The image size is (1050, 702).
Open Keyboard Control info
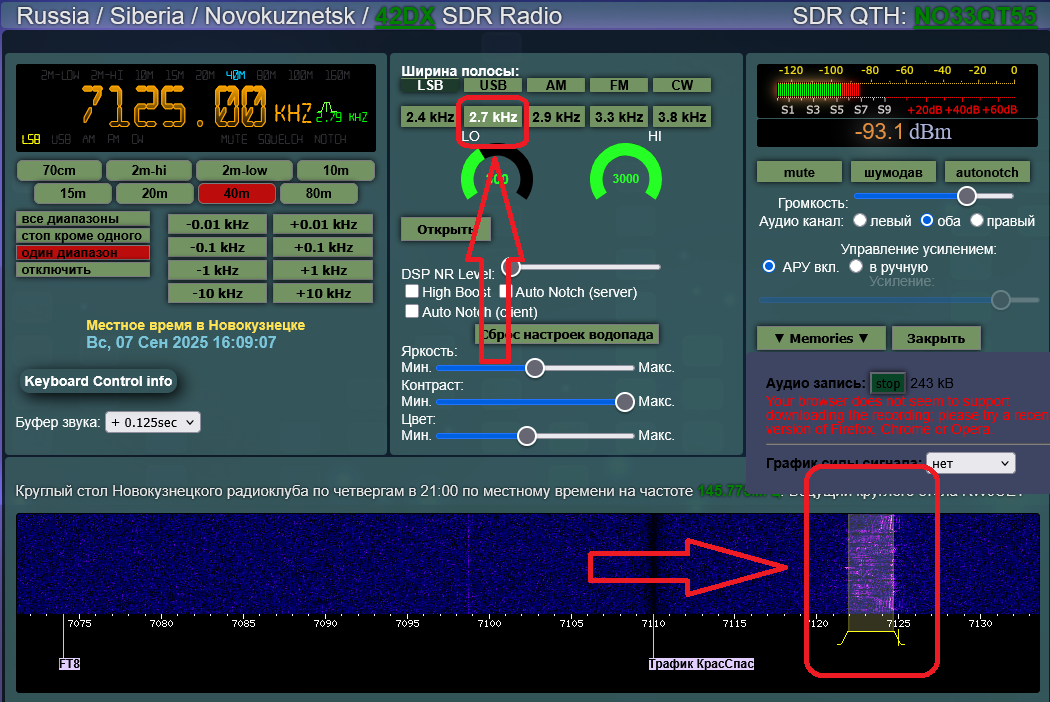[98, 381]
